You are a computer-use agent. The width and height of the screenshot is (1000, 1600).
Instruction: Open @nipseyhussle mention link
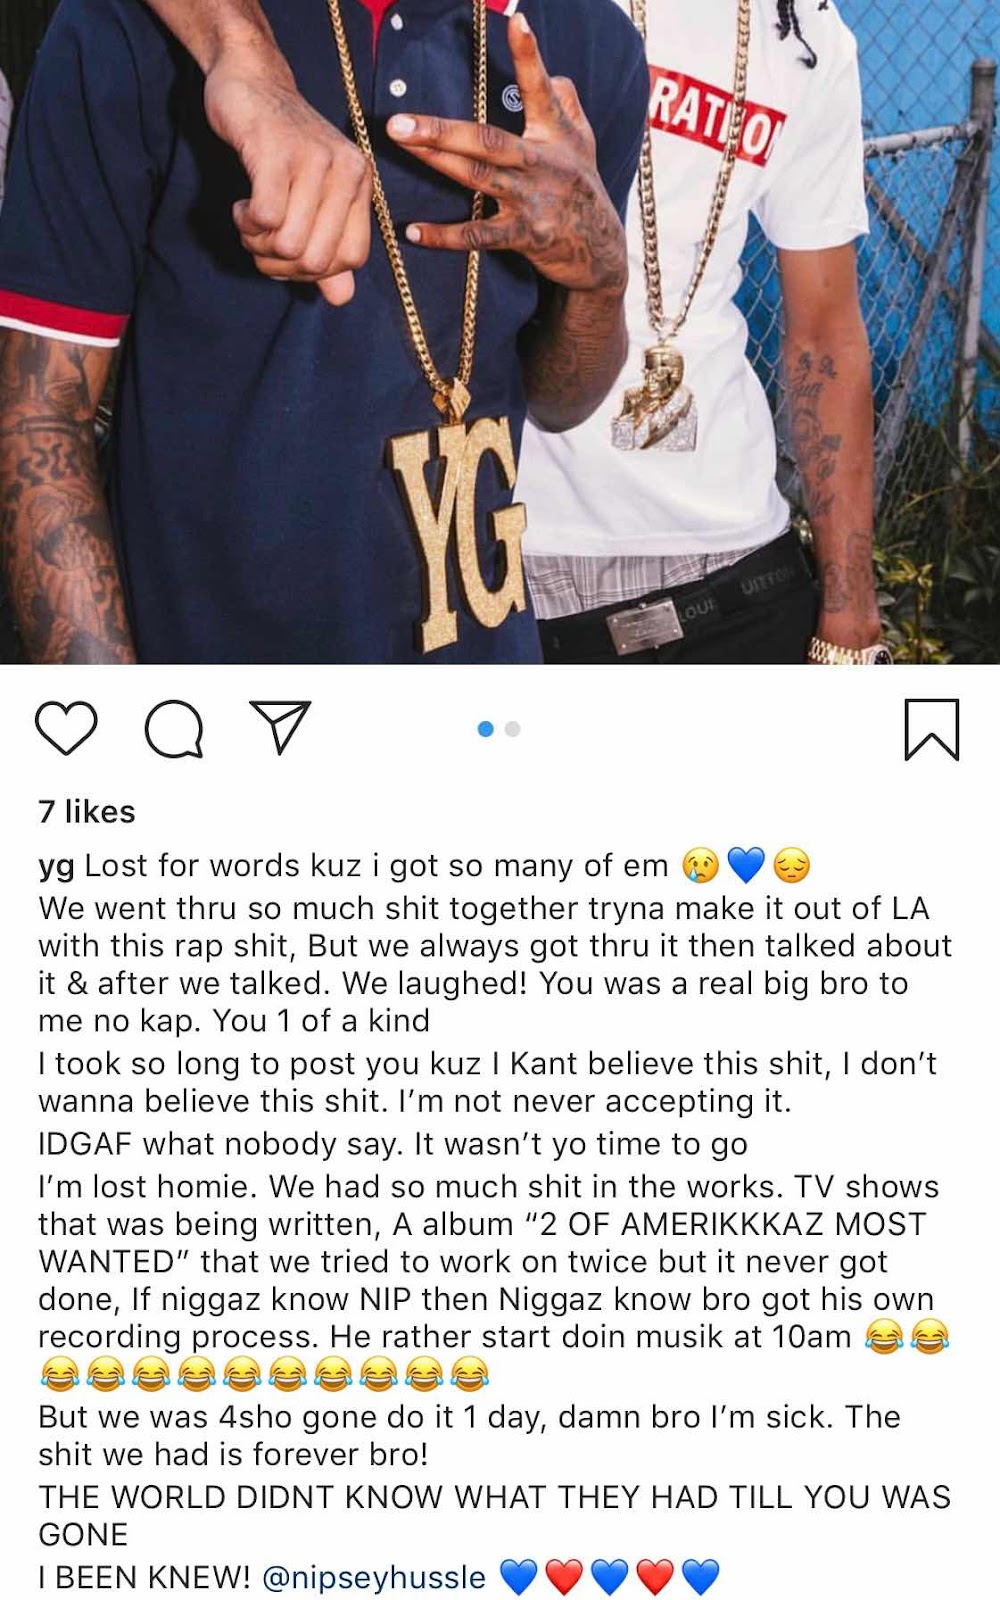[374, 1577]
